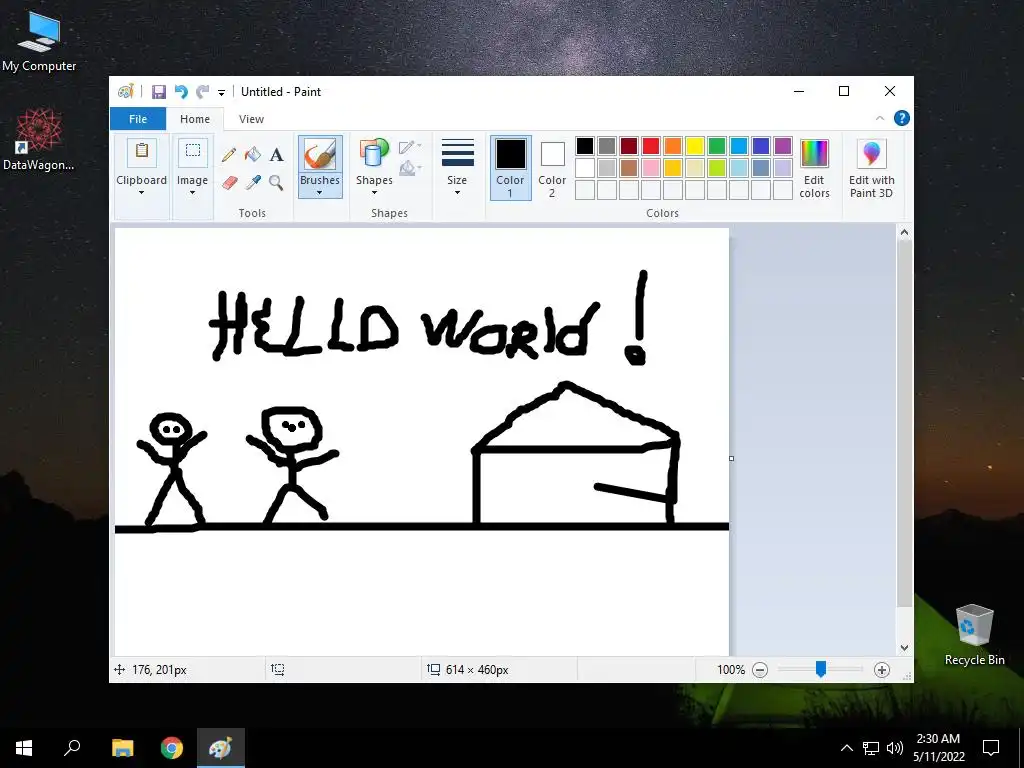Click the Save icon in the title bar

[159, 92]
